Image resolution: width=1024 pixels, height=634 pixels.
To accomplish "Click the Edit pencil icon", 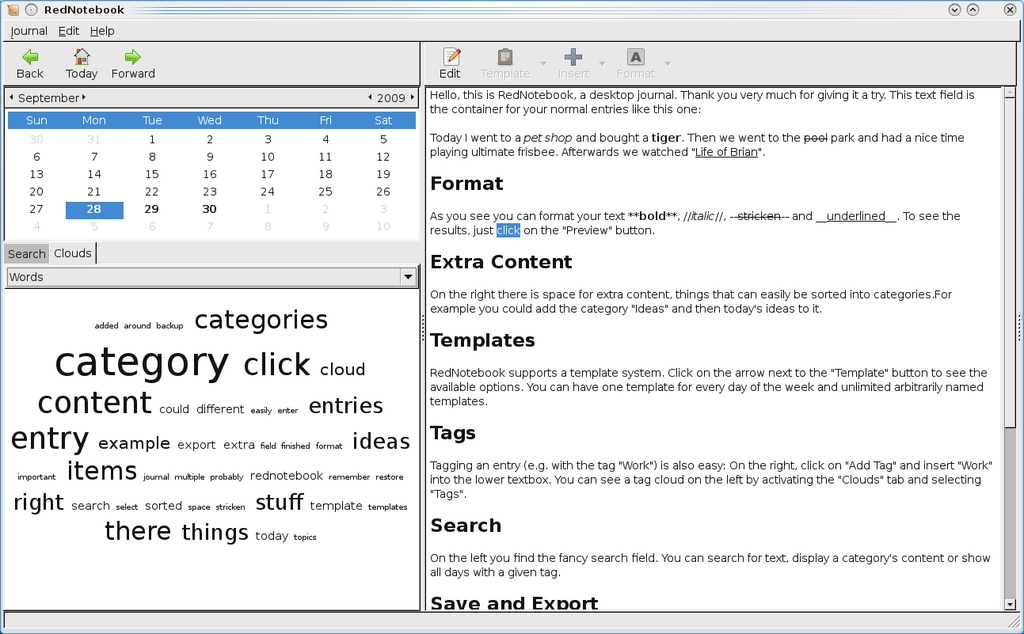I will [451, 57].
